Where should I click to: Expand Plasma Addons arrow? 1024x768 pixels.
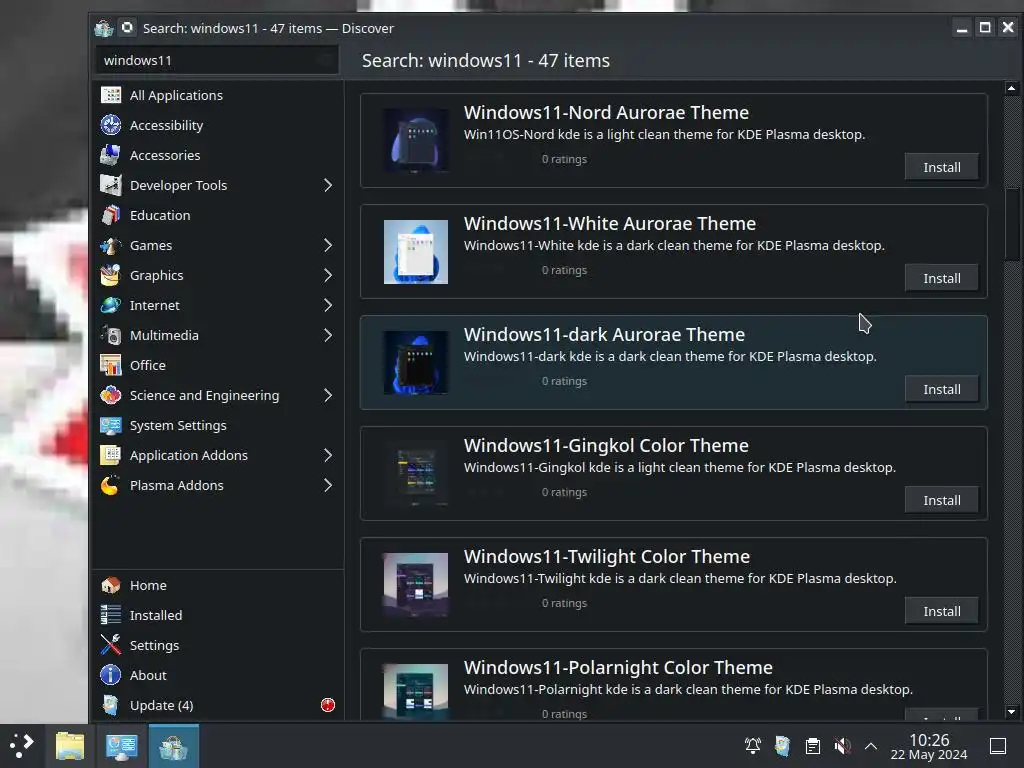328,485
